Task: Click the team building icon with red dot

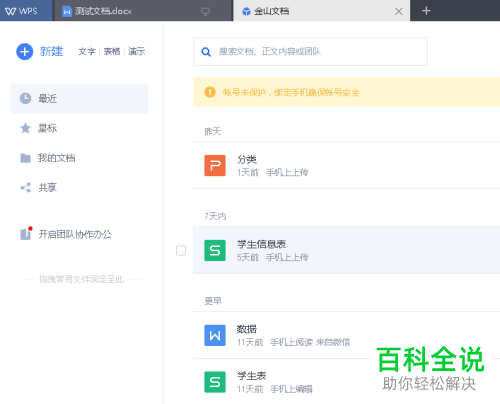Action: [26, 233]
